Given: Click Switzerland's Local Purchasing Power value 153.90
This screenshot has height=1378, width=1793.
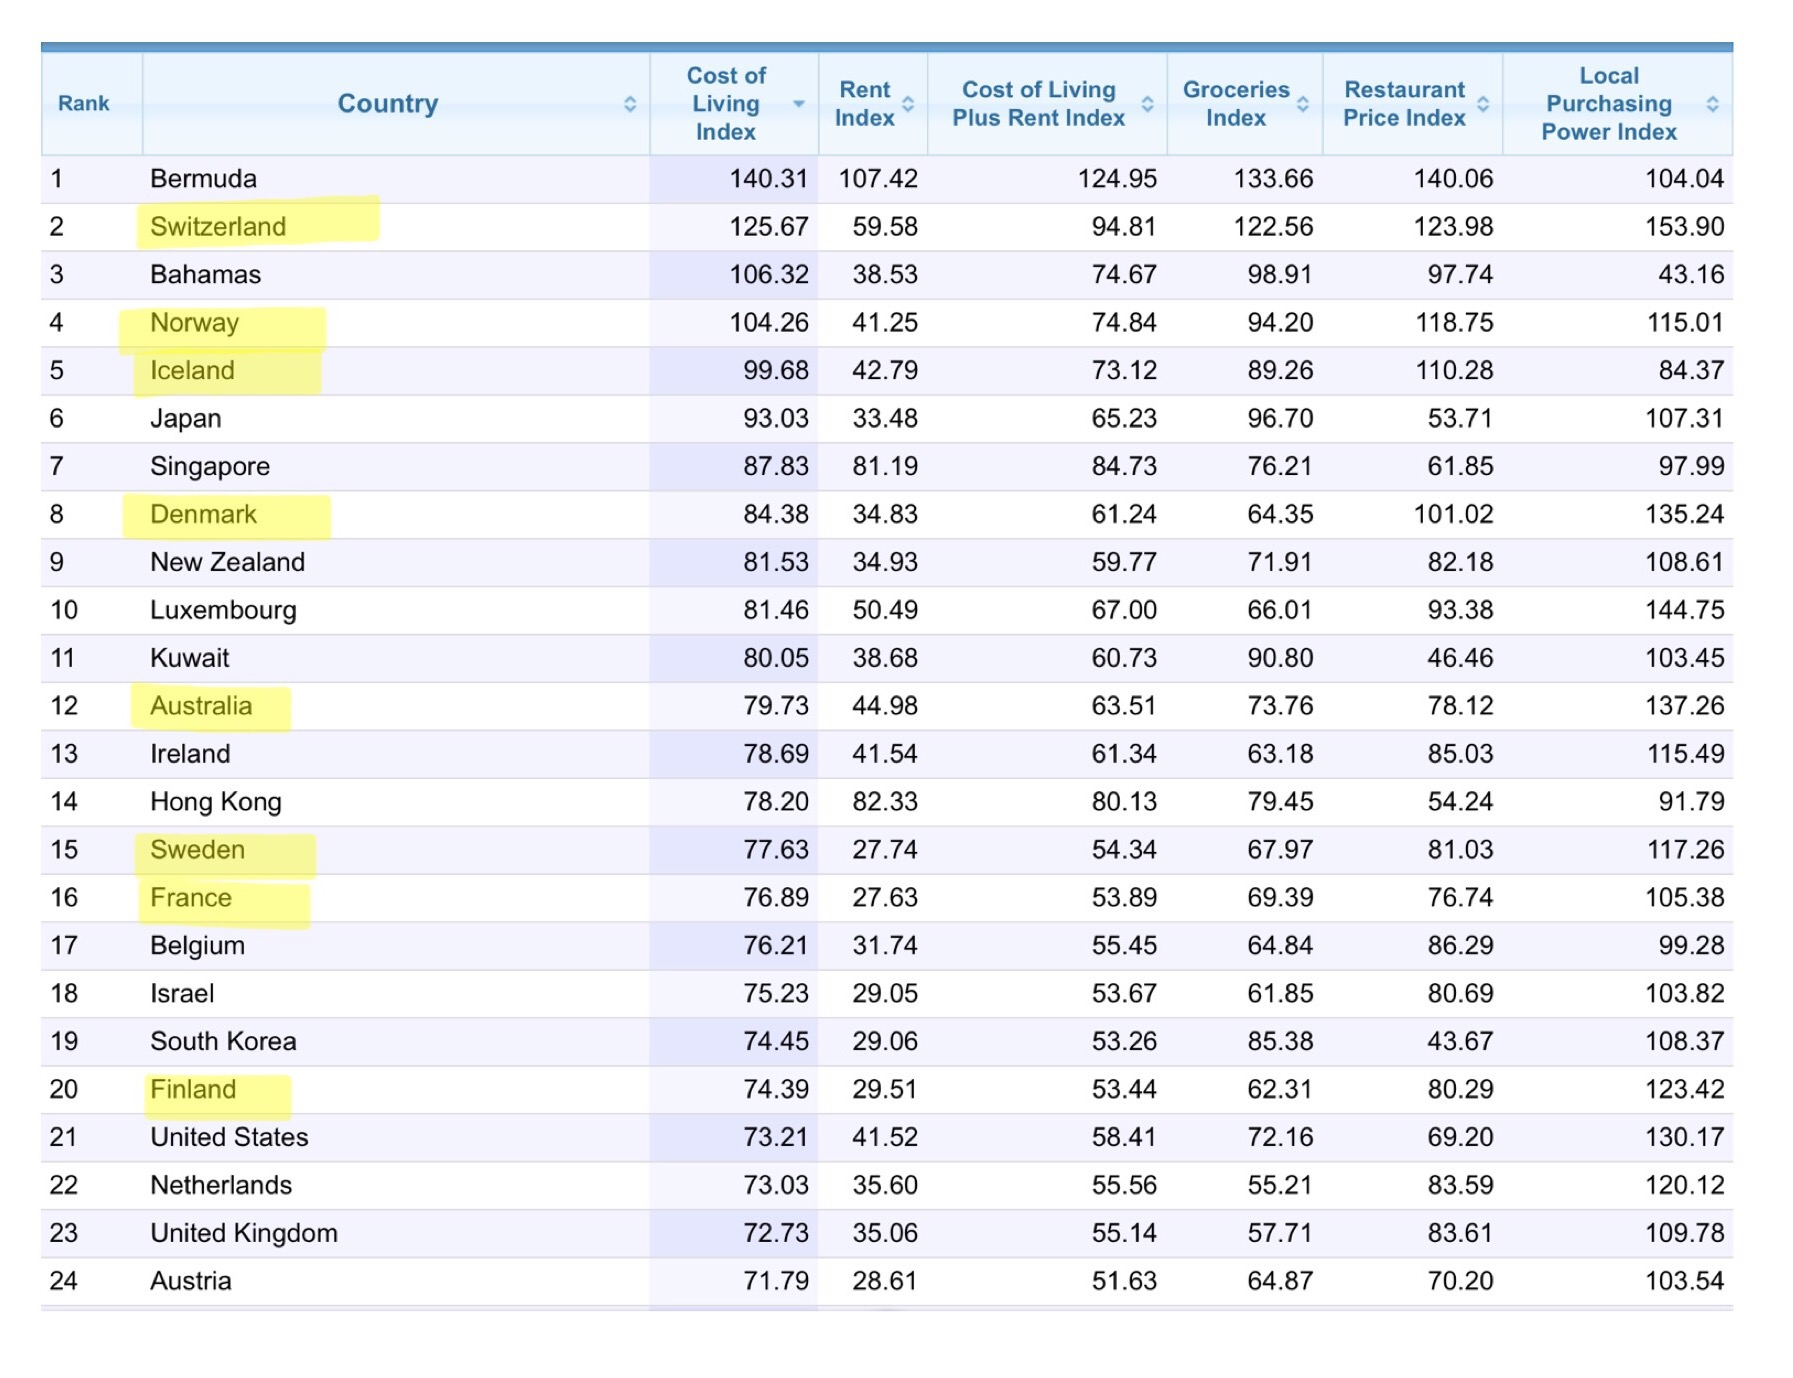Looking at the screenshot, I should tap(1684, 227).
